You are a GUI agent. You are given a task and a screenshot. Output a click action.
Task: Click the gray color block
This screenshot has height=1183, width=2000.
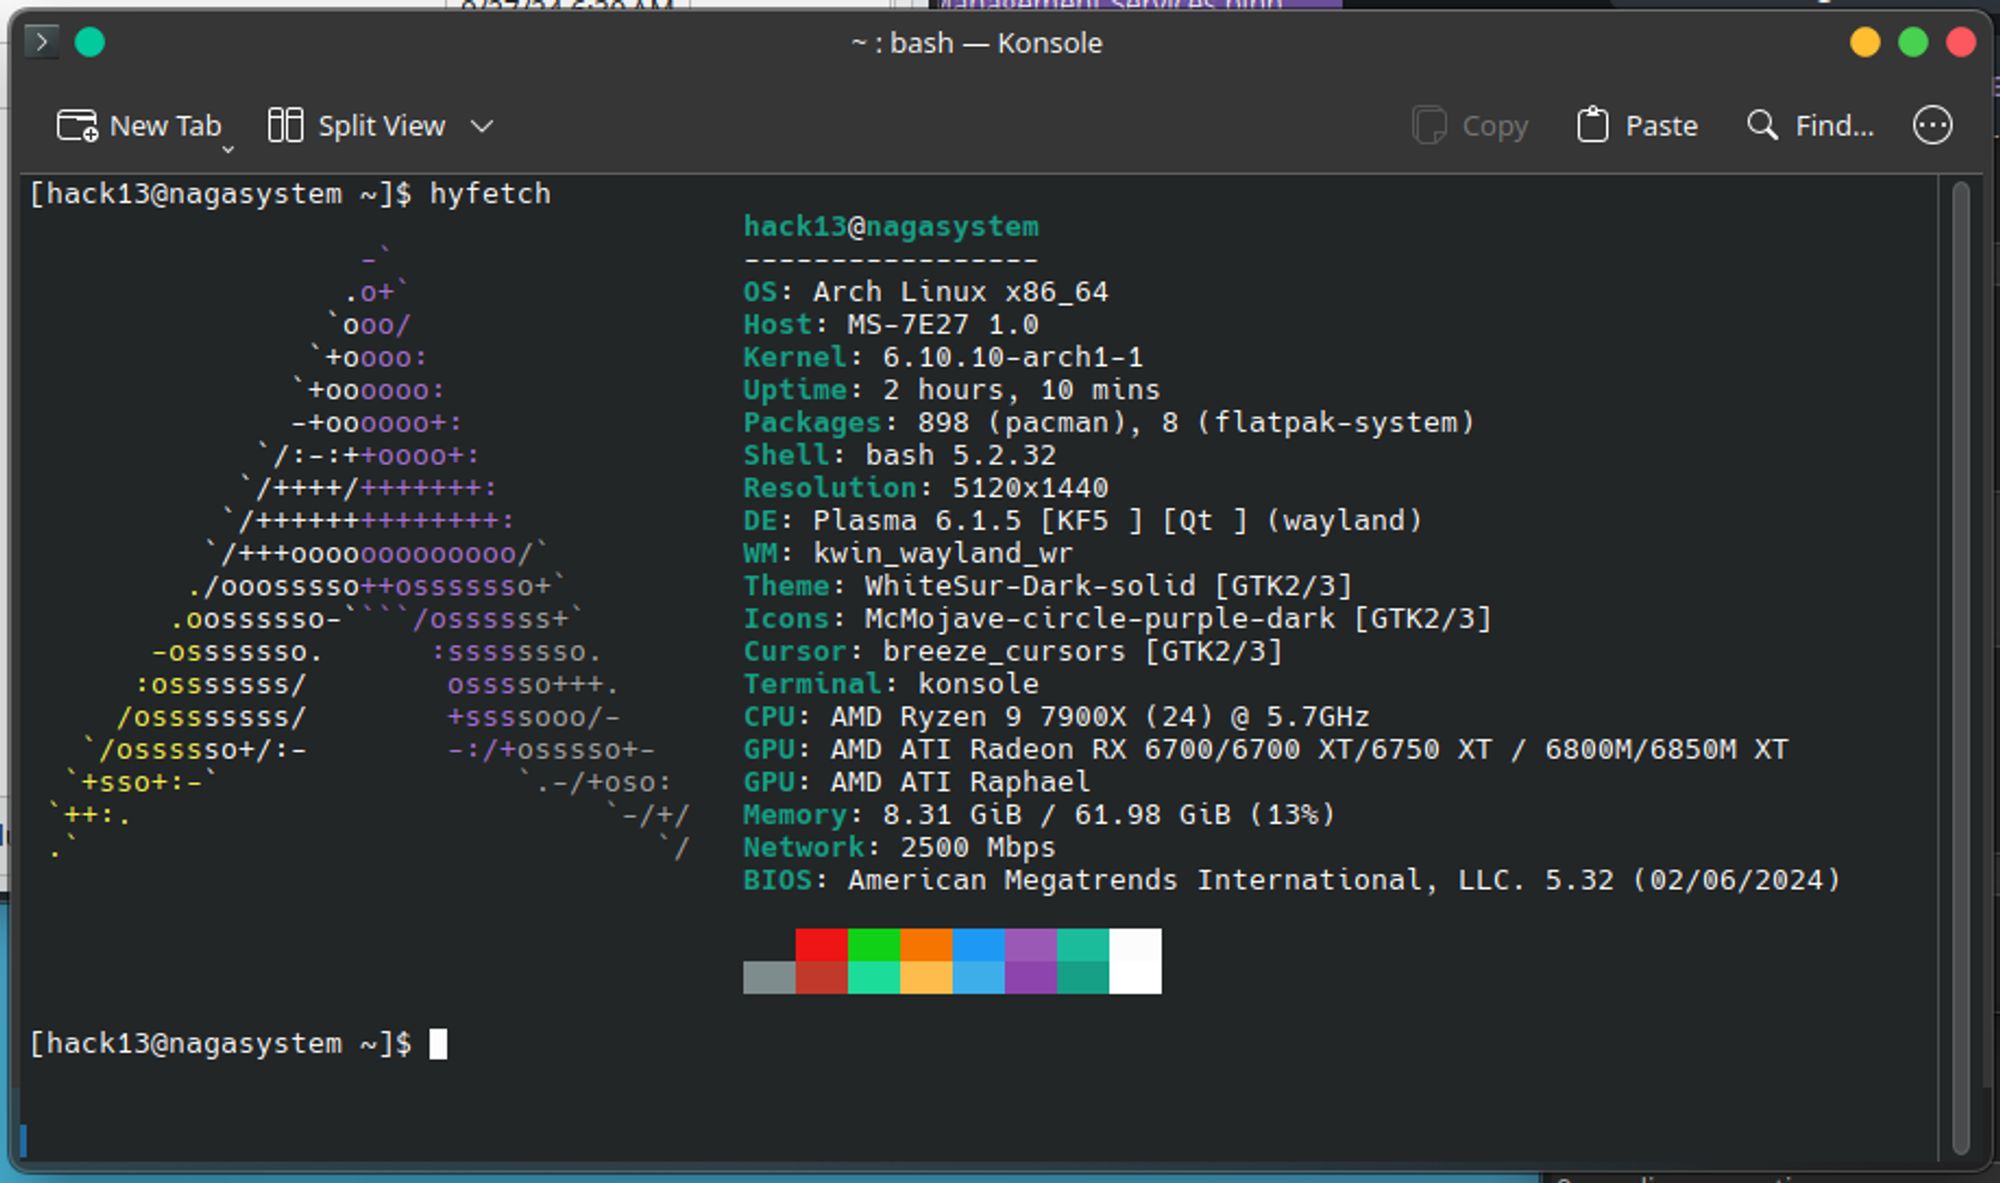(x=769, y=977)
